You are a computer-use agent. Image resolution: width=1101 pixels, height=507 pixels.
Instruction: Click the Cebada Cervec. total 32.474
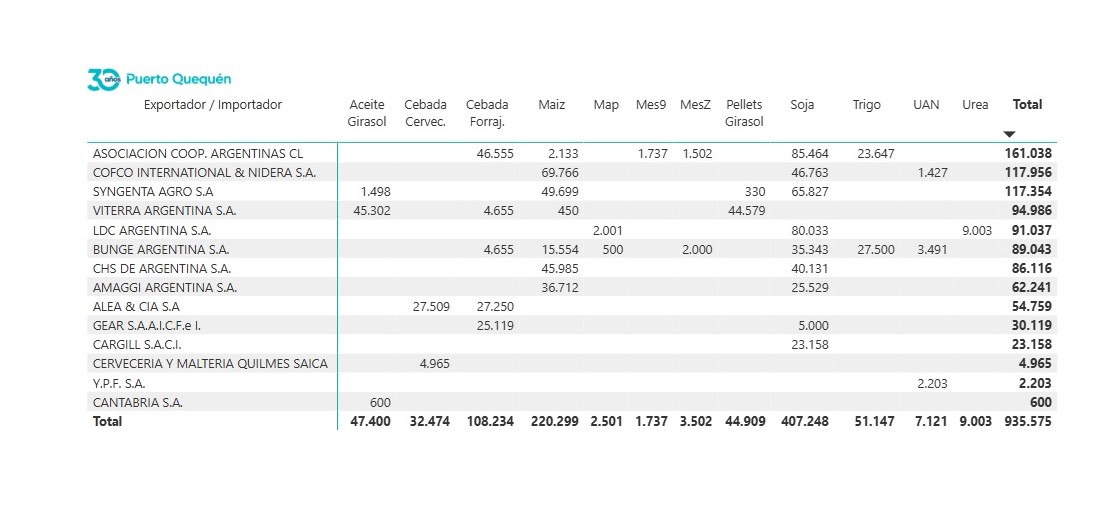coord(430,421)
